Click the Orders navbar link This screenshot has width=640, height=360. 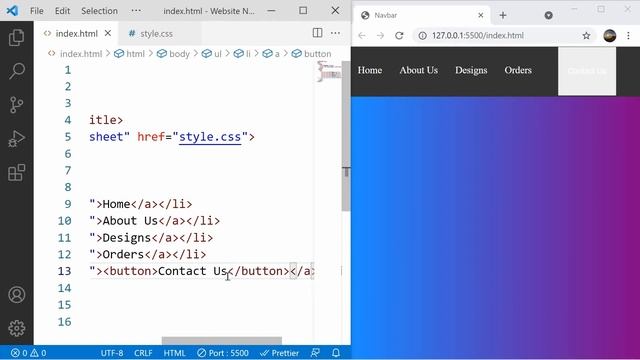(518, 70)
